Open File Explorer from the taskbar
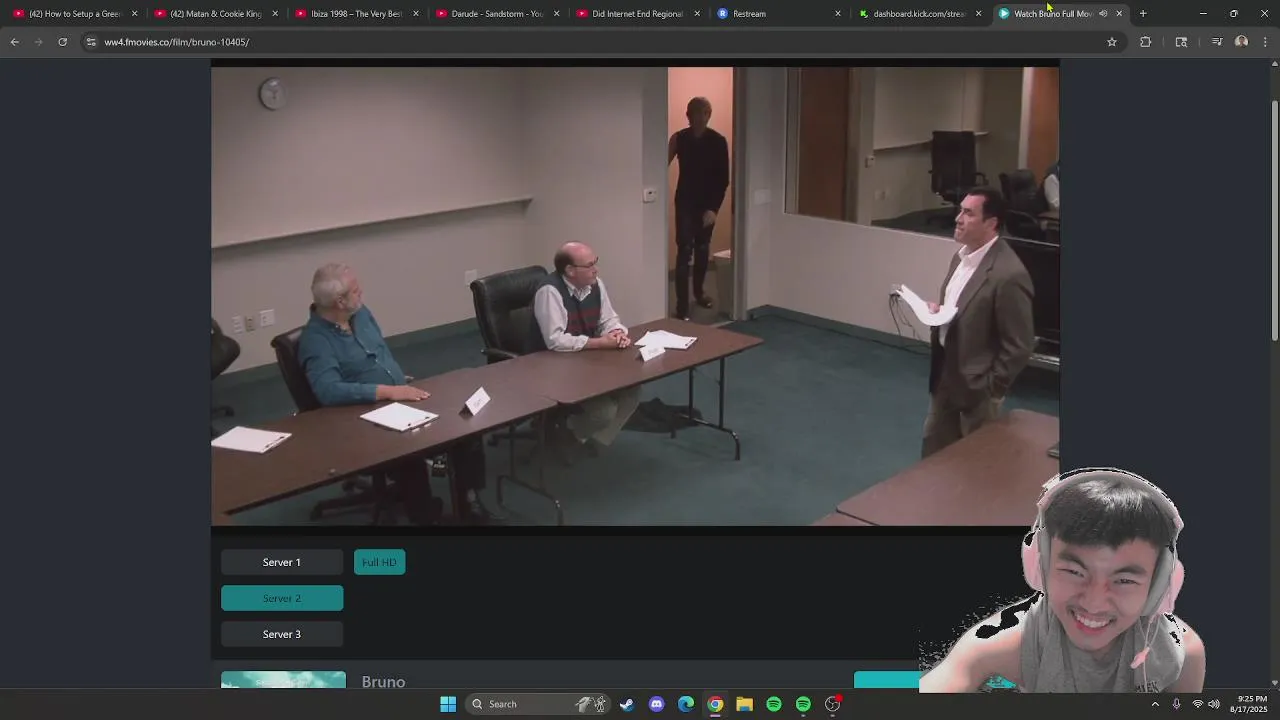Image resolution: width=1280 pixels, height=720 pixels. click(744, 704)
